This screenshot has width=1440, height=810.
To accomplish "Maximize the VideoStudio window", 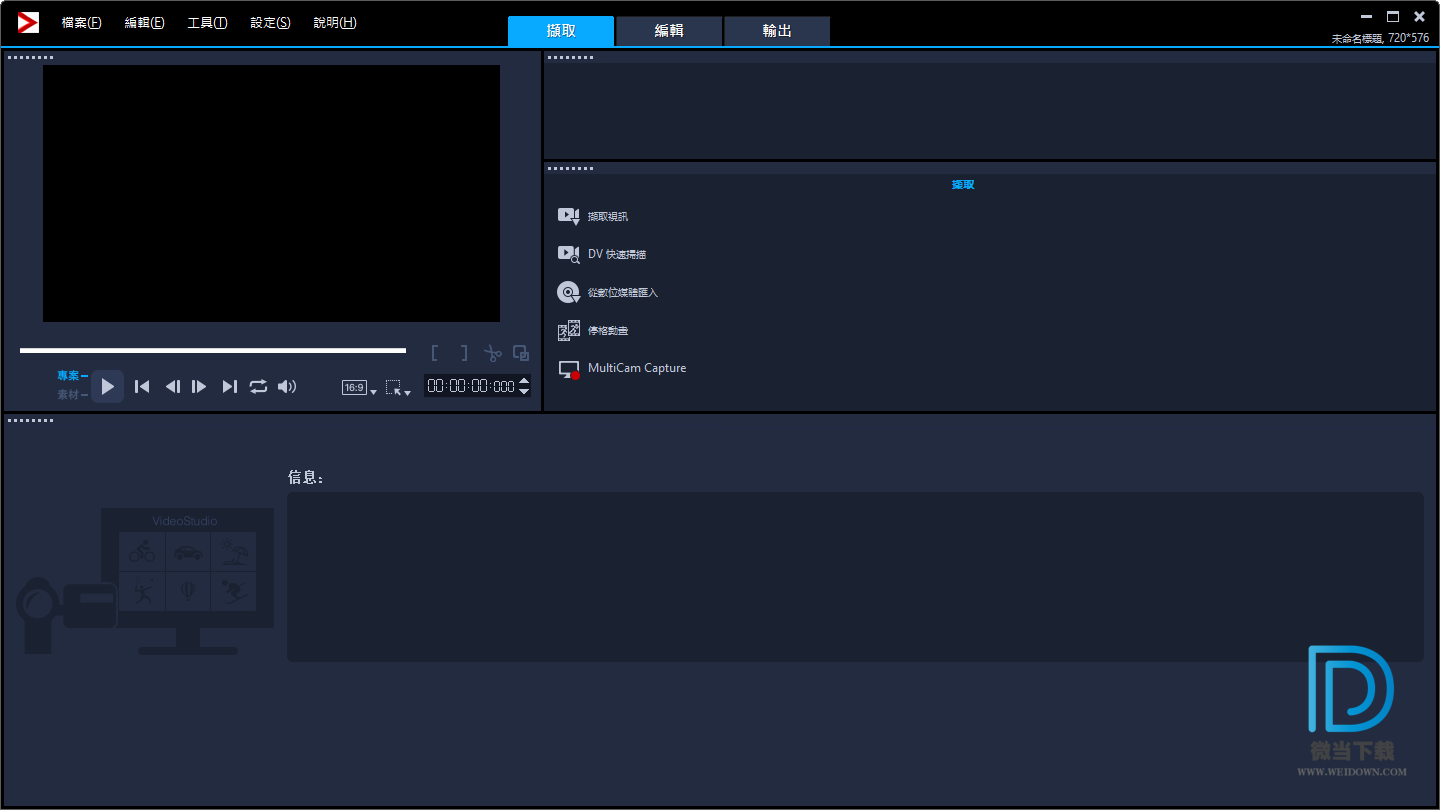I will [1393, 17].
